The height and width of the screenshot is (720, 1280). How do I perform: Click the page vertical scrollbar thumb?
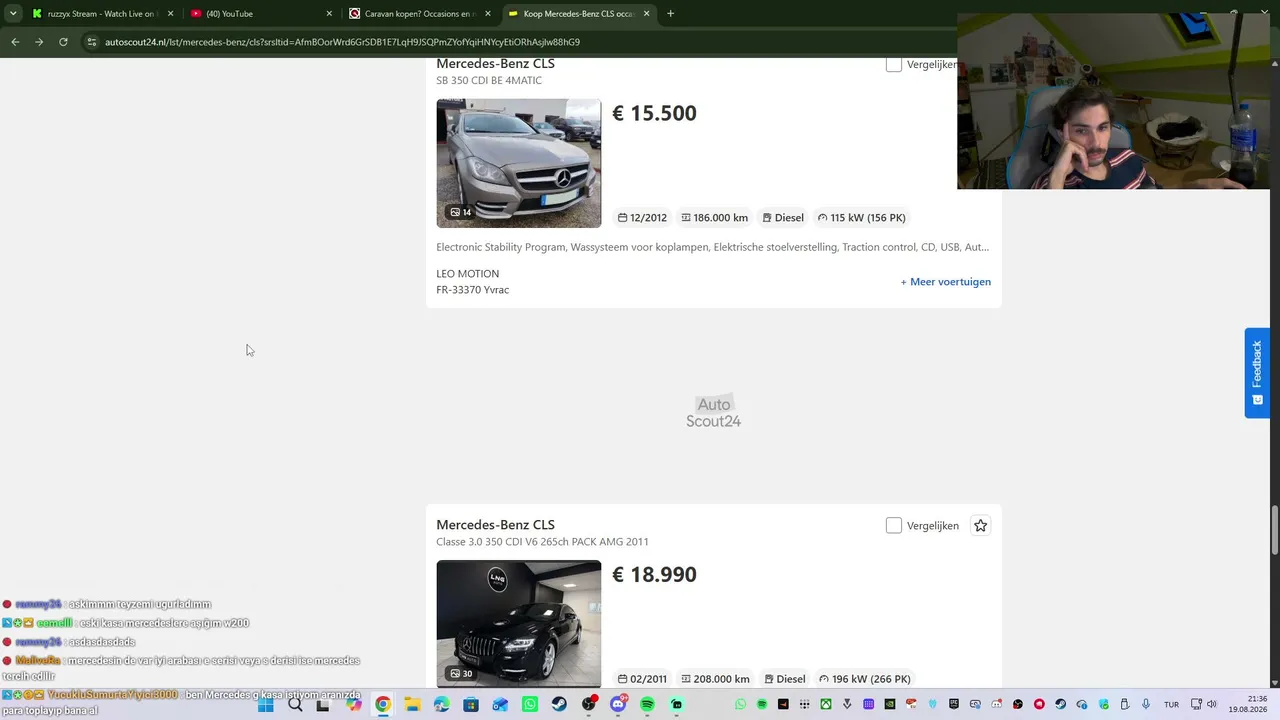[1274, 528]
